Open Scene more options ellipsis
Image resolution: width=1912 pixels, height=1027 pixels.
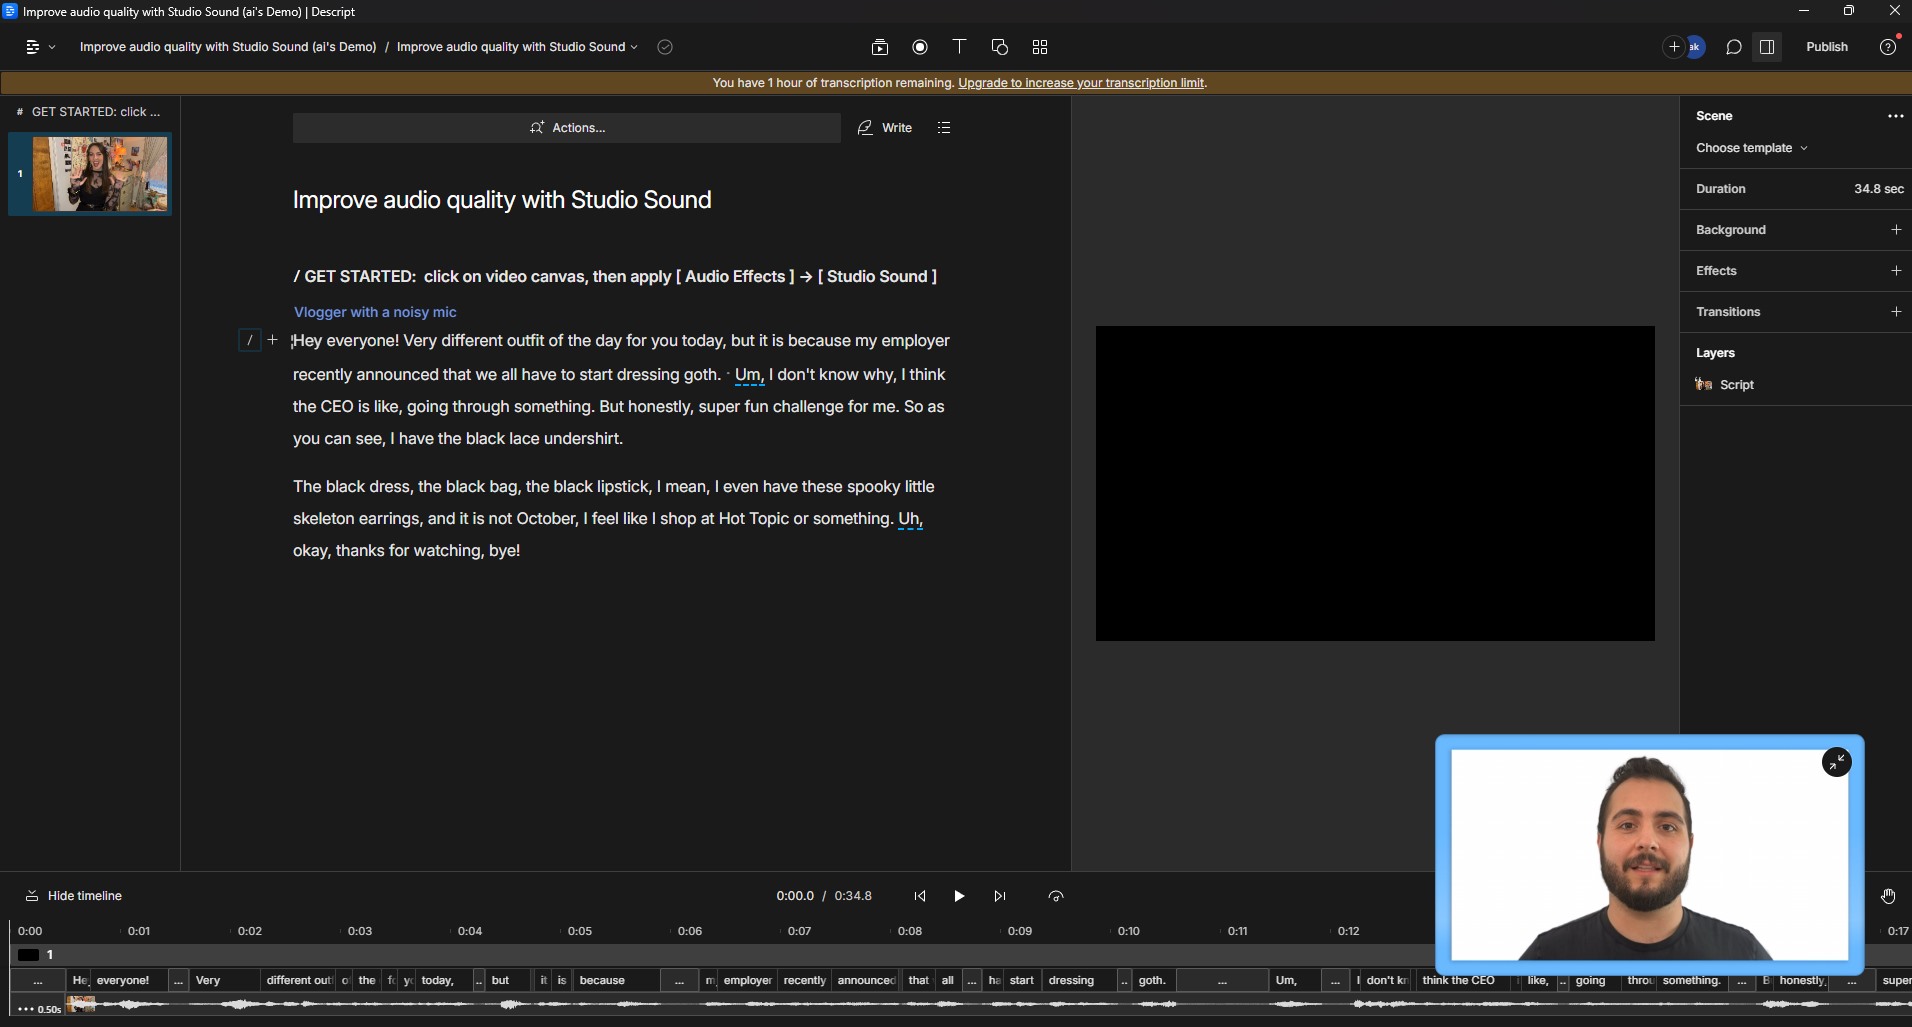pos(1895,116)
